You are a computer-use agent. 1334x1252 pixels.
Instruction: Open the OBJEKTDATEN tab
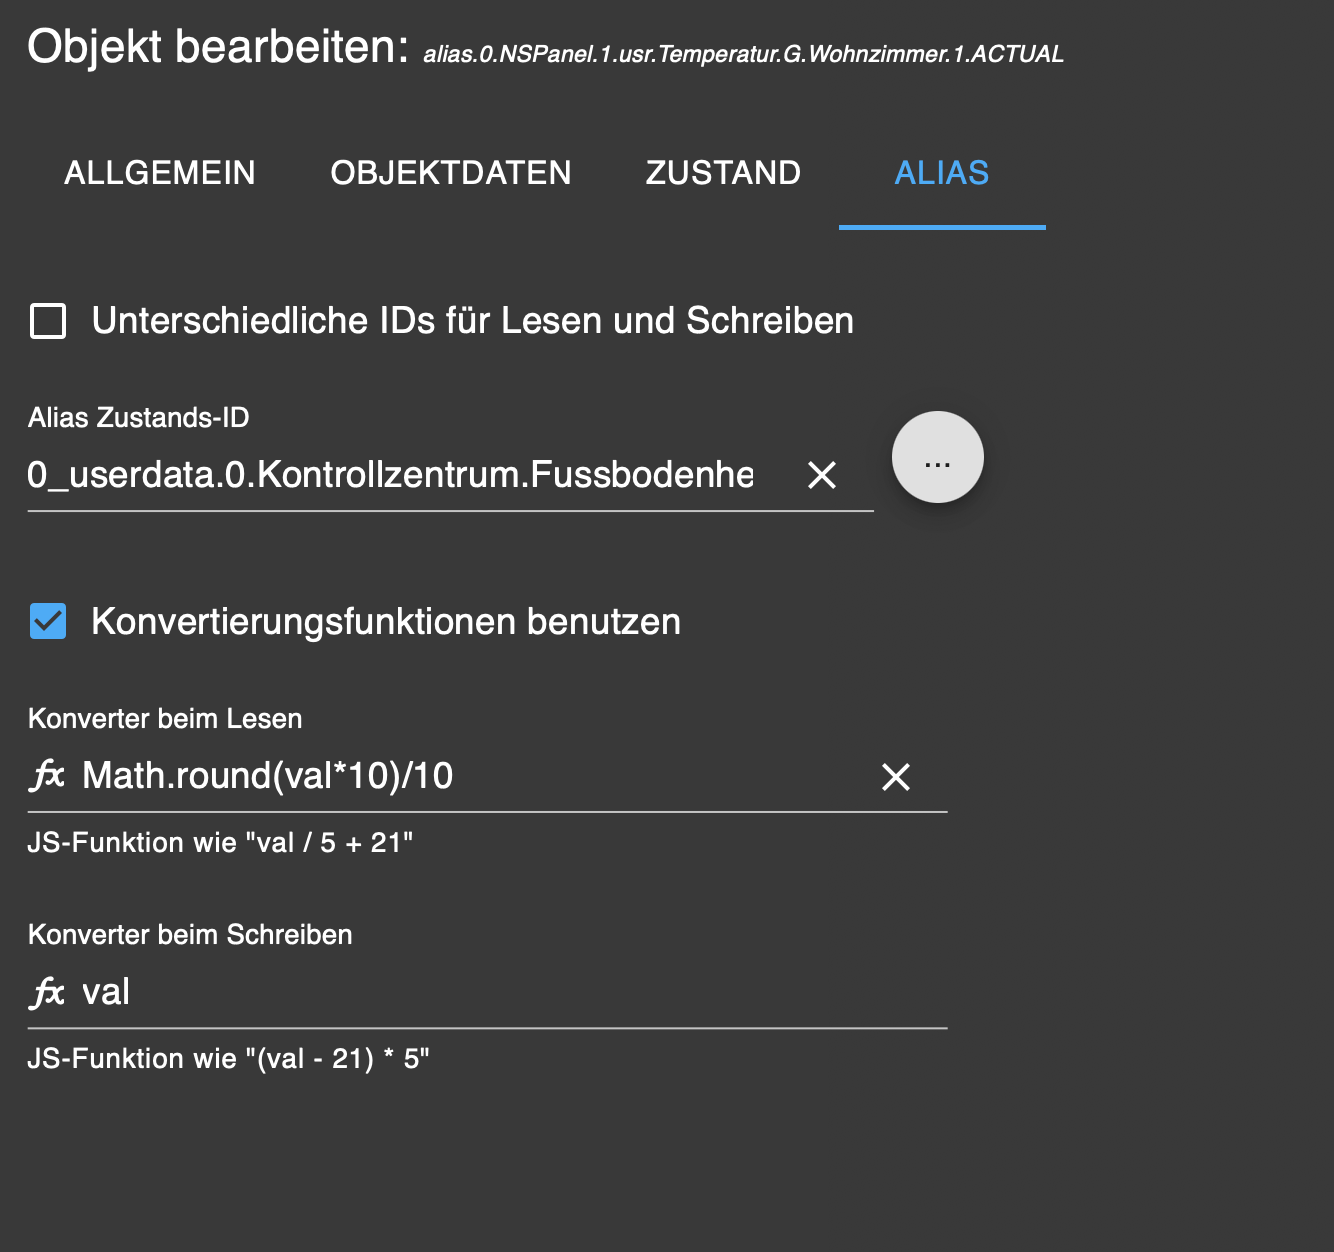[451, 173]
